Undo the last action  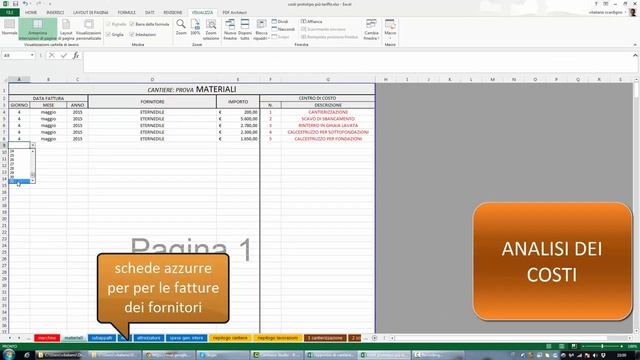point(25,4)
